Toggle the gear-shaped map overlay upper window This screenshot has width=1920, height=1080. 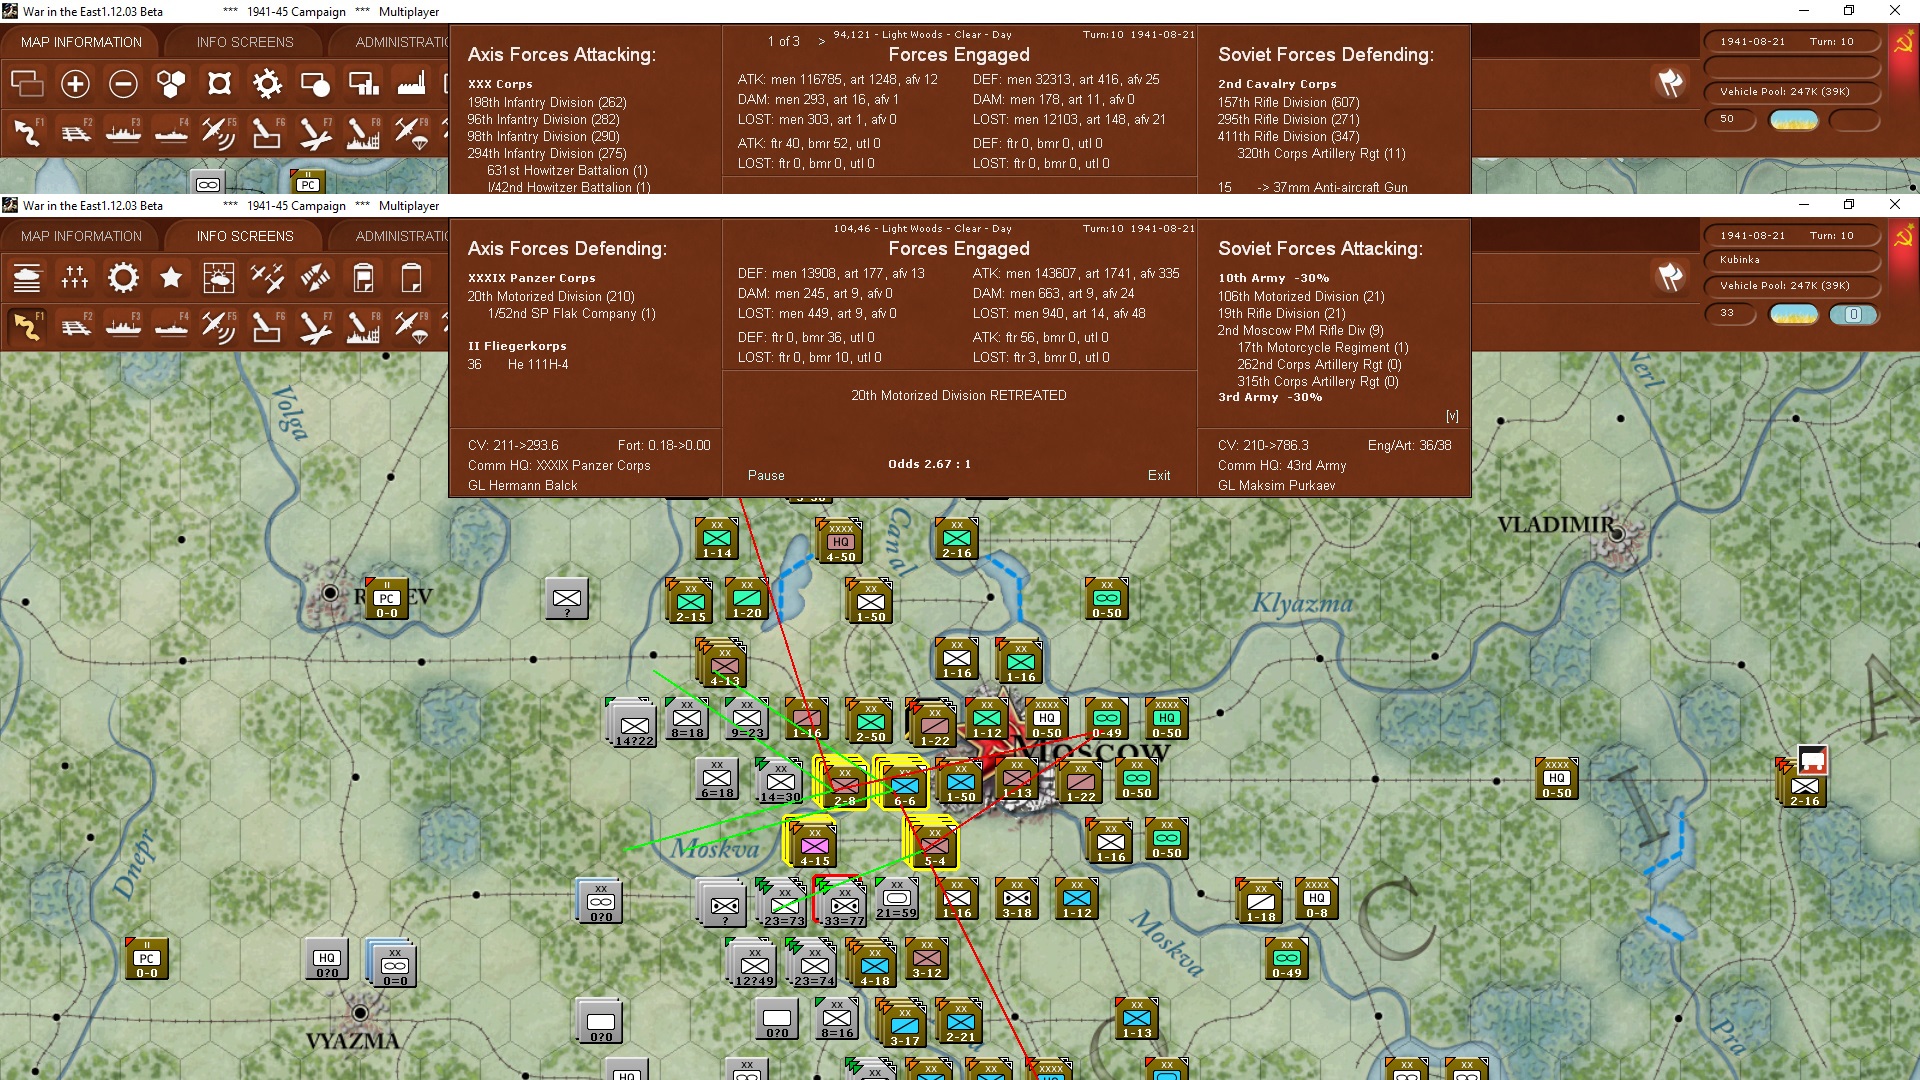[x=267, y=84]
